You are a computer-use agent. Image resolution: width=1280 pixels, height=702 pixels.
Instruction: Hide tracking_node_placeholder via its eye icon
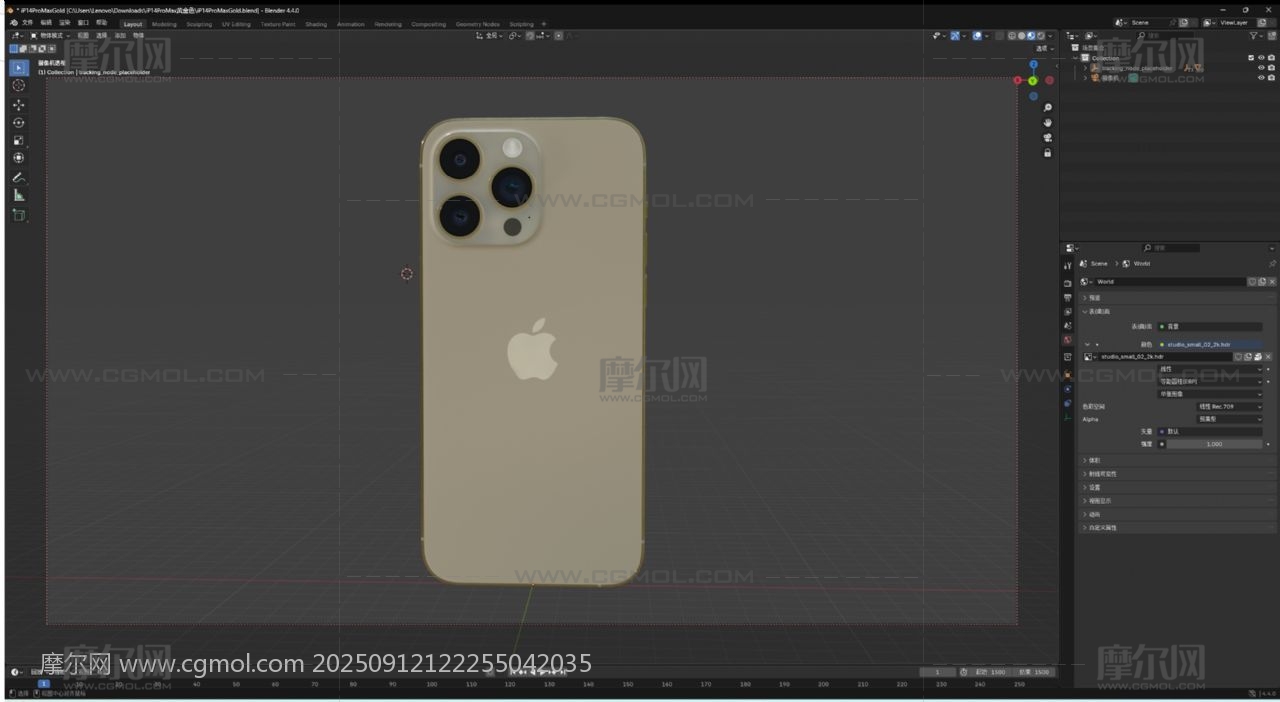point(1261,68)
